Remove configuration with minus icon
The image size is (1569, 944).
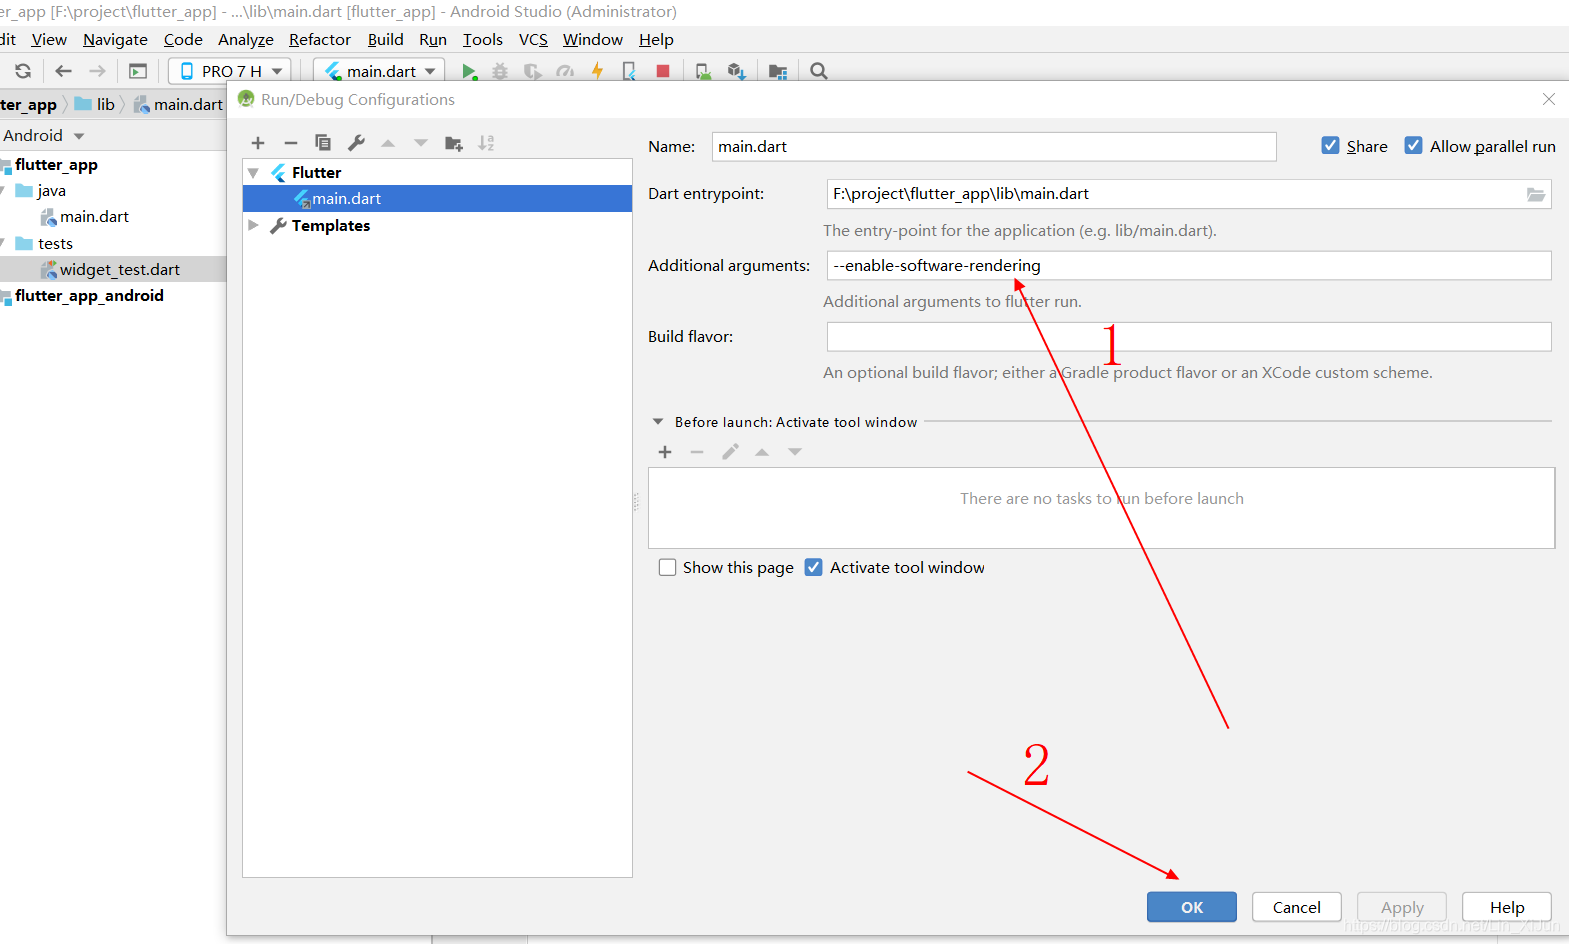pyautogui.click(x=291, y=143)
